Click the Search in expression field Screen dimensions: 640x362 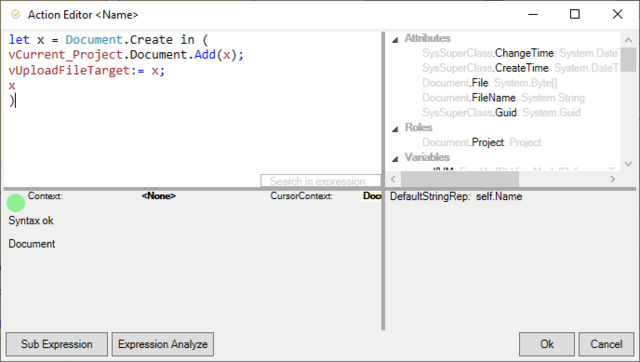point(320,181)
